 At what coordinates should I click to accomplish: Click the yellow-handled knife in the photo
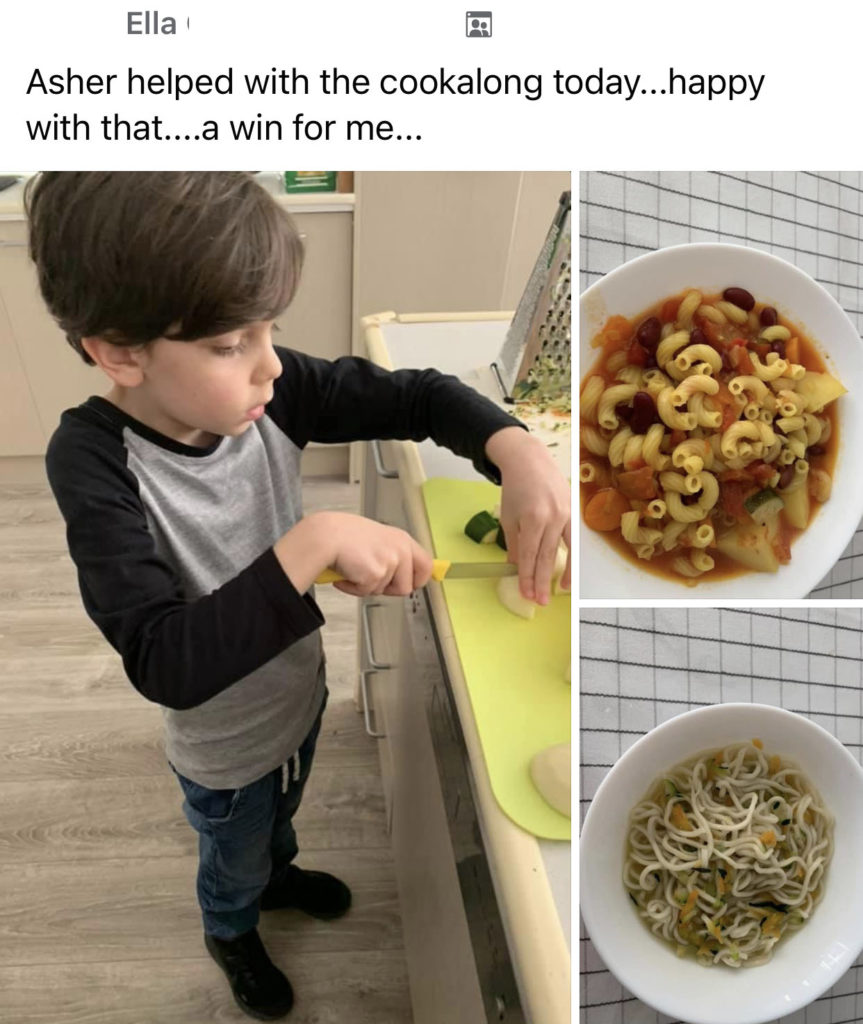pos(418,572)
